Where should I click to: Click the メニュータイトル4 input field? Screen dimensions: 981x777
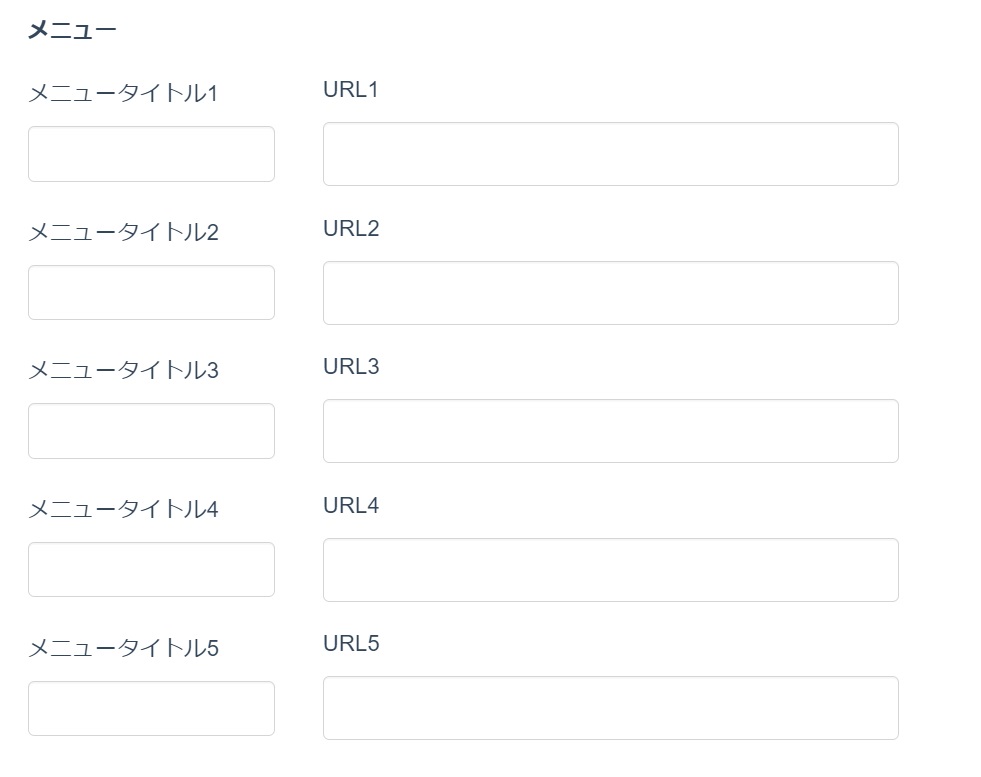pos(151,570)
